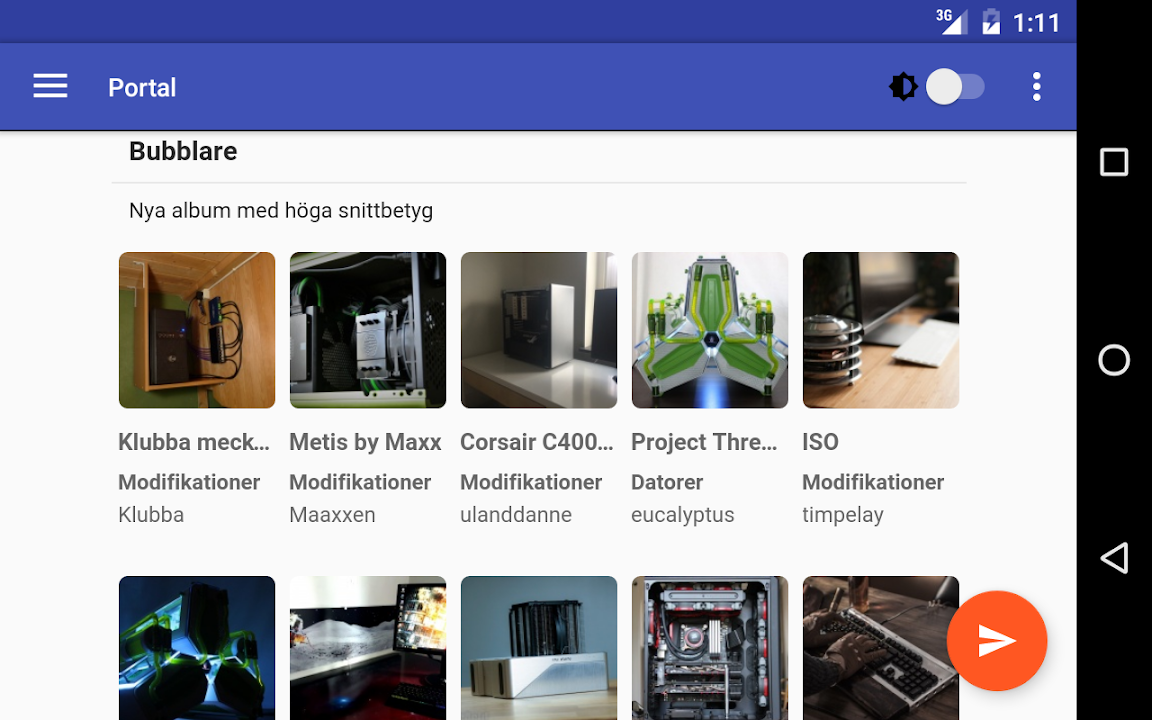Viewport: 1152px width, 720px height.
Task: Tap the ISO album title
Action: pyautogui.click(x=820, y=442)
